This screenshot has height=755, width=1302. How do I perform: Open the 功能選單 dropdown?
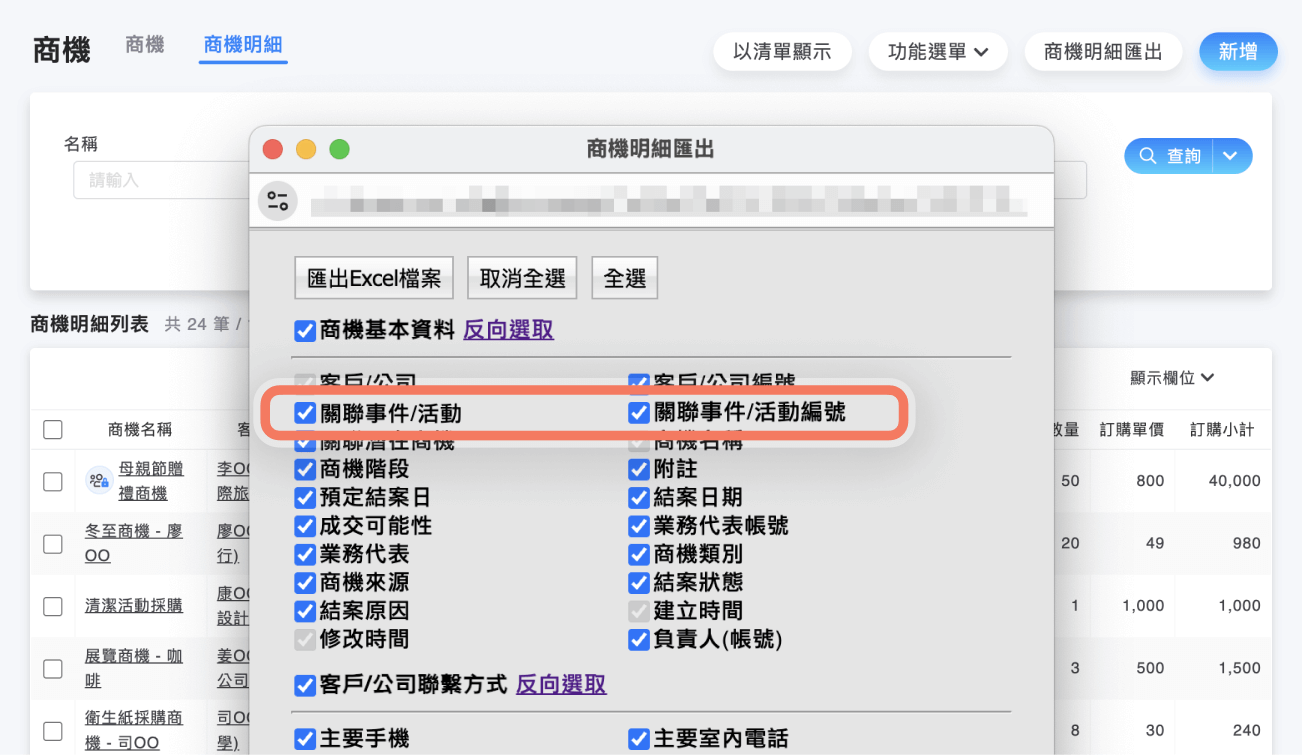pyautogui.click(x=938, y=52)
